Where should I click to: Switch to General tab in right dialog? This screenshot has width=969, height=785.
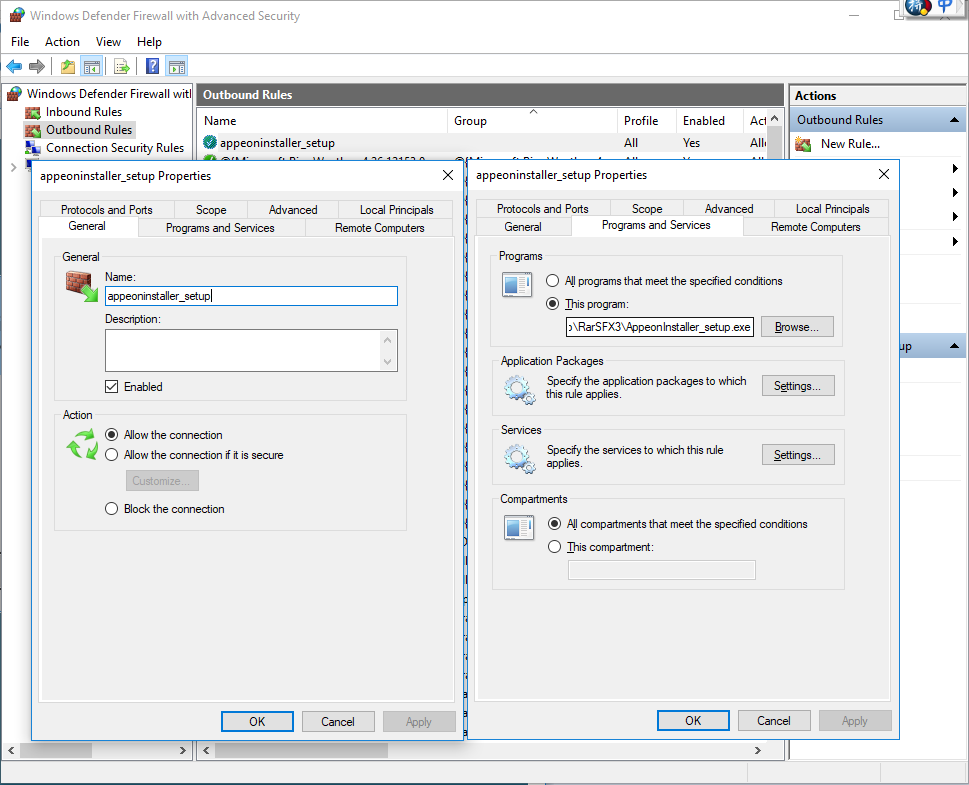523,227
